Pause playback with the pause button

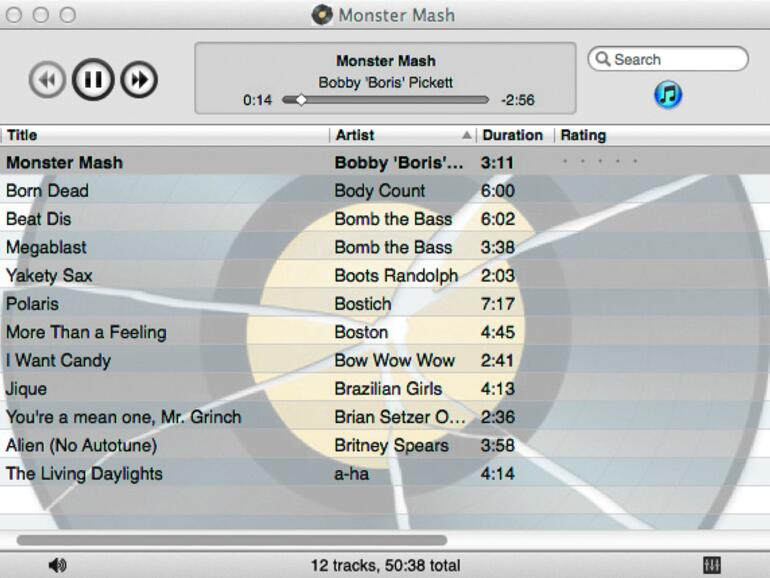click(93, 79)
